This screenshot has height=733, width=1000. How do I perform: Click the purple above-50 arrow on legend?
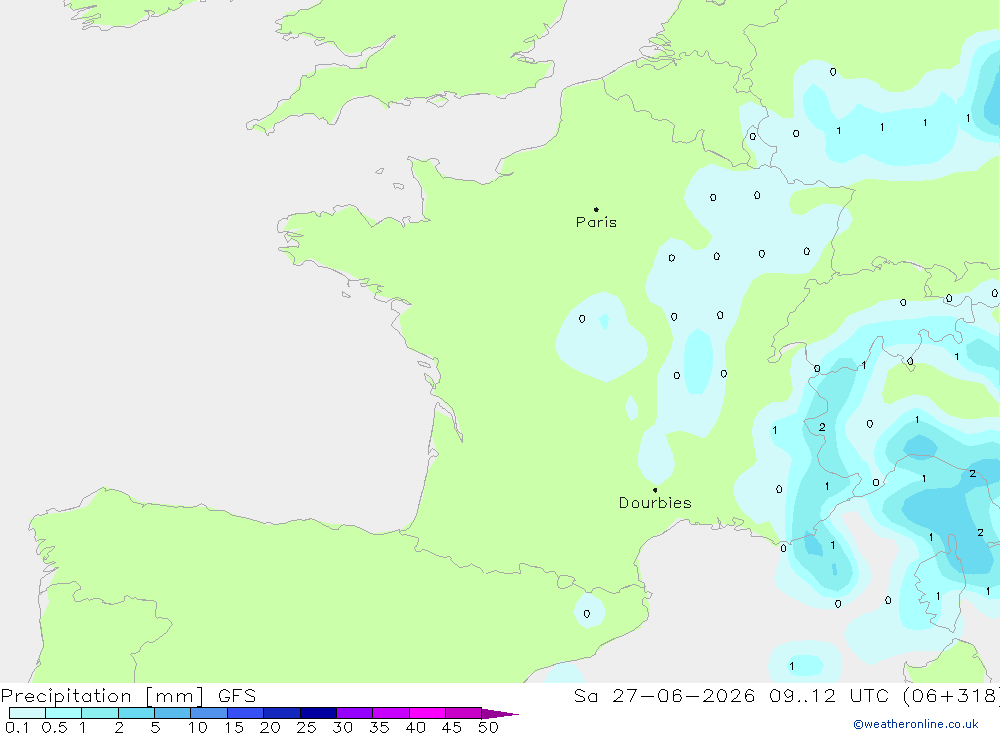point(499,714)
